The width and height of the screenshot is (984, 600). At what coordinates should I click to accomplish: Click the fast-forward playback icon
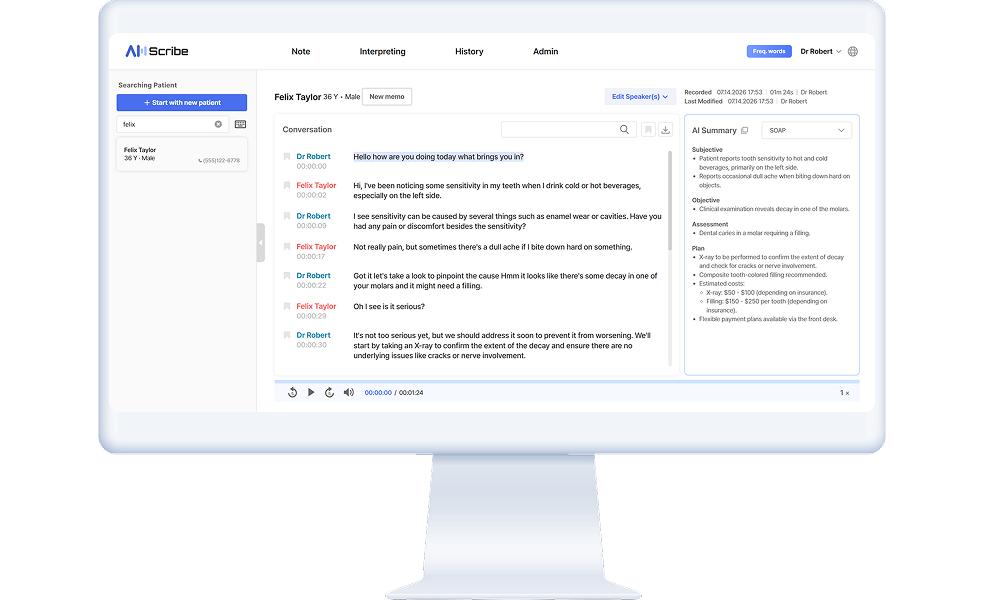[329, 392]
